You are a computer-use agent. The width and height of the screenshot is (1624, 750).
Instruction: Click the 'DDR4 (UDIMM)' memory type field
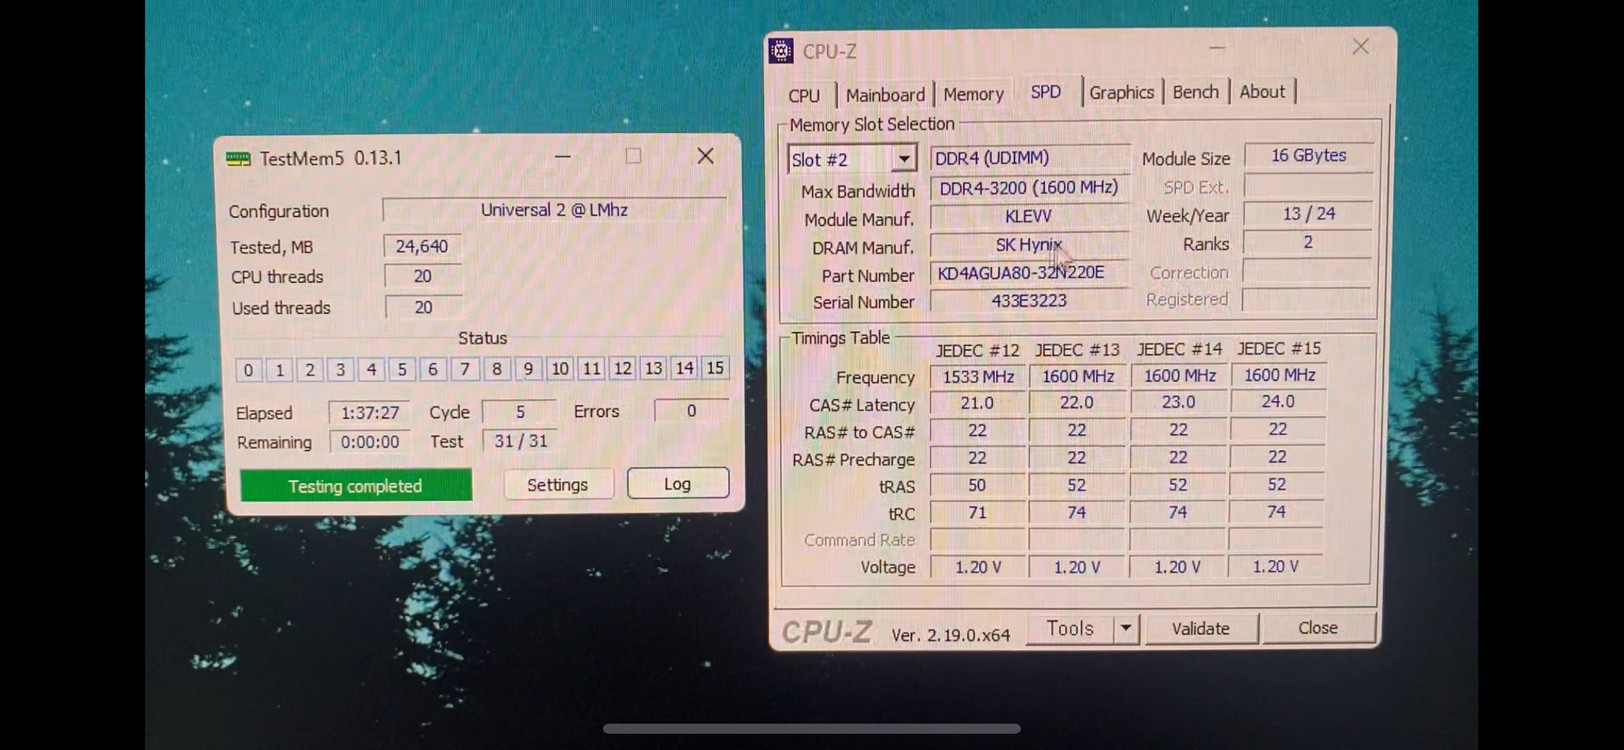tap(1030, 158)
